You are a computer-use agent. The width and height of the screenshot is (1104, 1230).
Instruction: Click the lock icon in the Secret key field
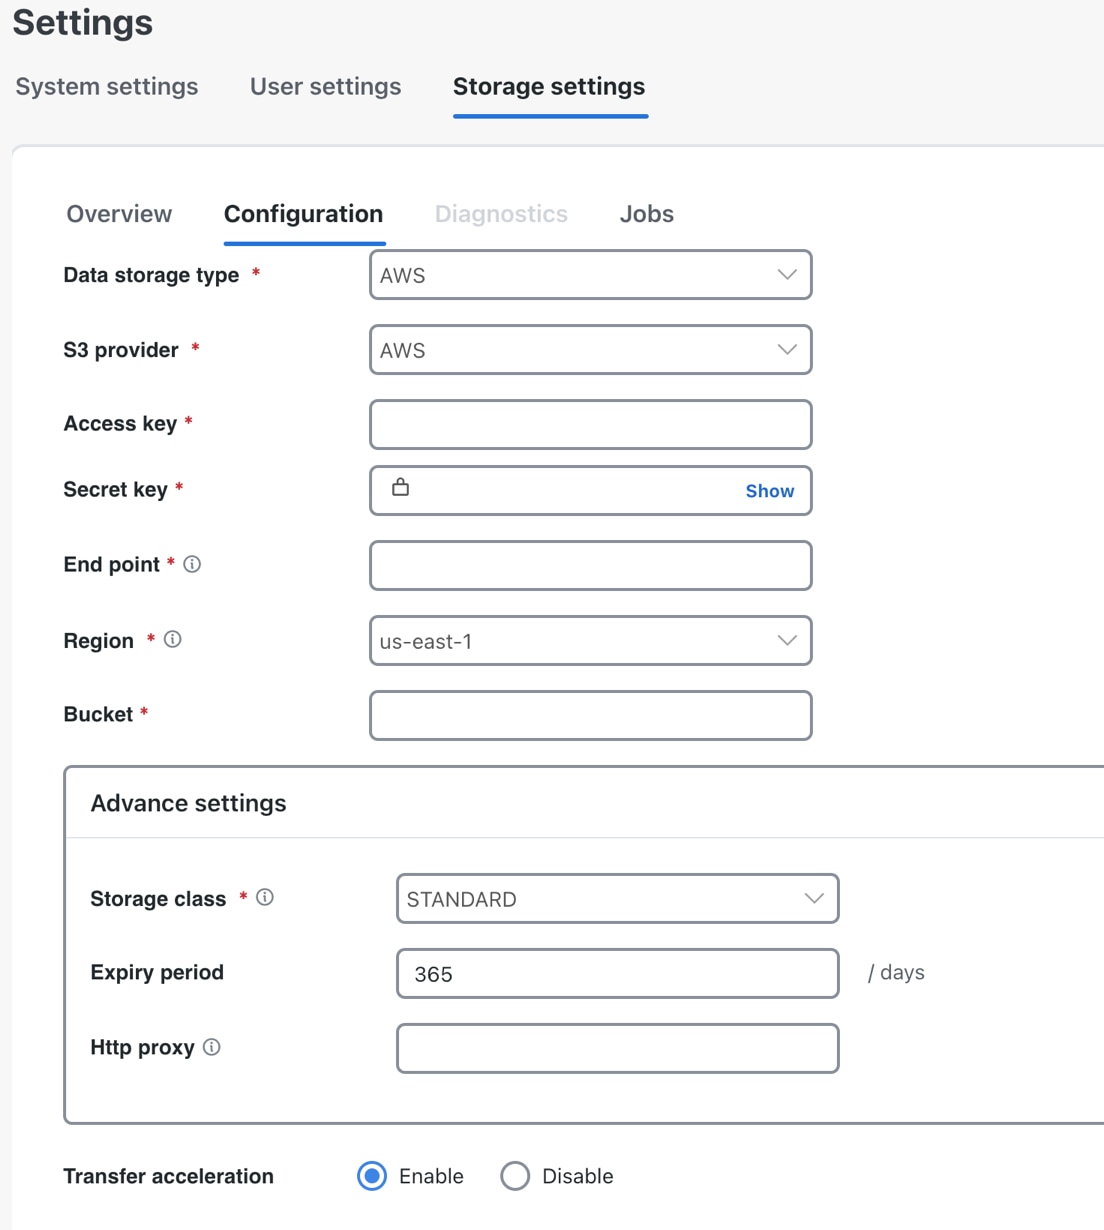coord(401,489)
